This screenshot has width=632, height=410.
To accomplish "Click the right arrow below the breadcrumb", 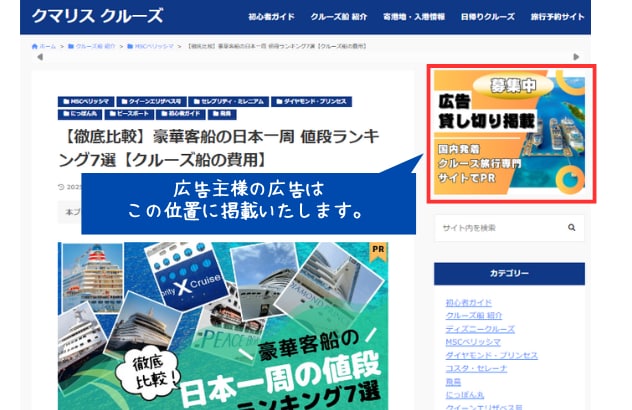I will [x=576, y=57].
